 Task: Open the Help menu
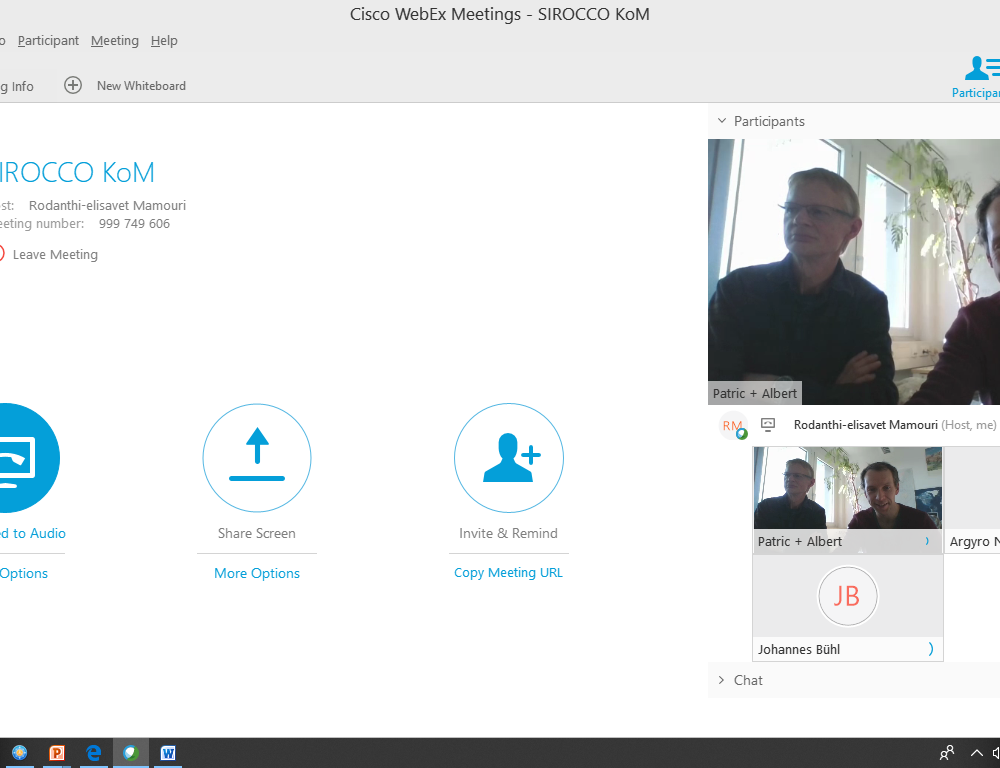pyautogui.click(x=164, y=41)
